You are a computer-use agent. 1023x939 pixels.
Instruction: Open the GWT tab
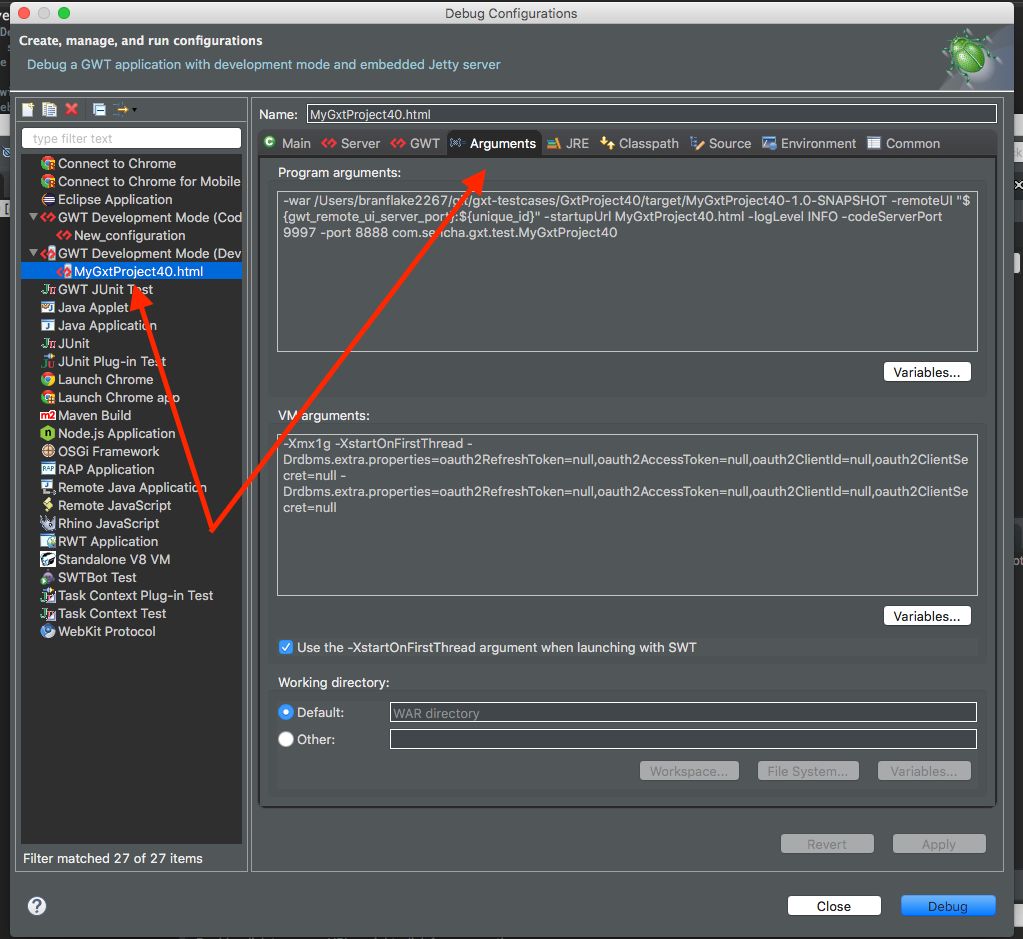[x=416, y=144]
